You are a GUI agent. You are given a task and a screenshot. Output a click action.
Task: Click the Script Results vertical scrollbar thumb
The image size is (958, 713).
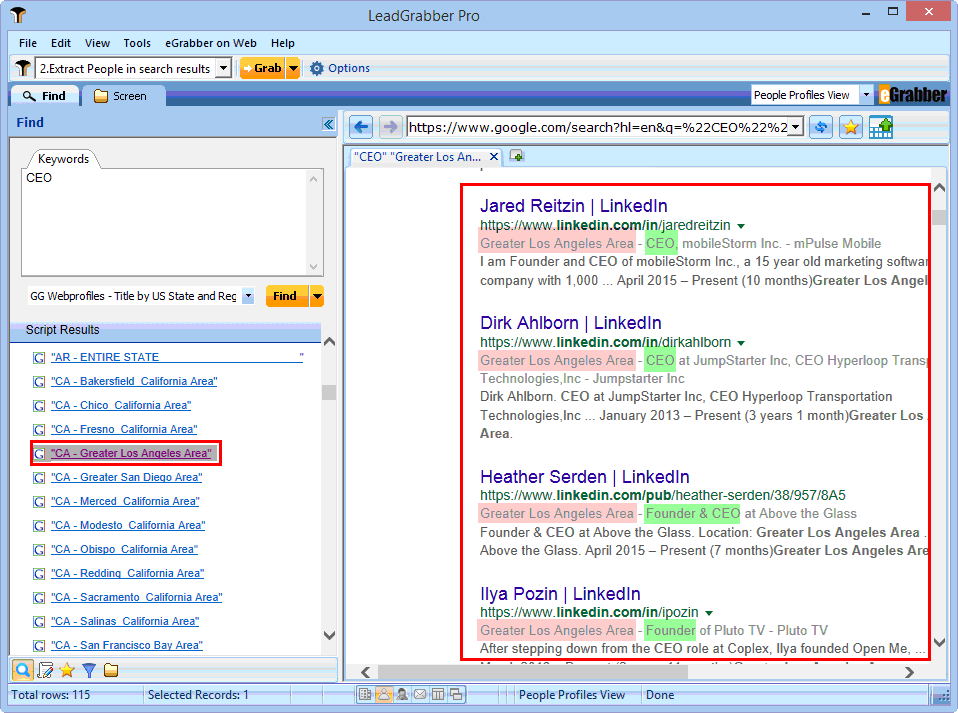[329, 392]
